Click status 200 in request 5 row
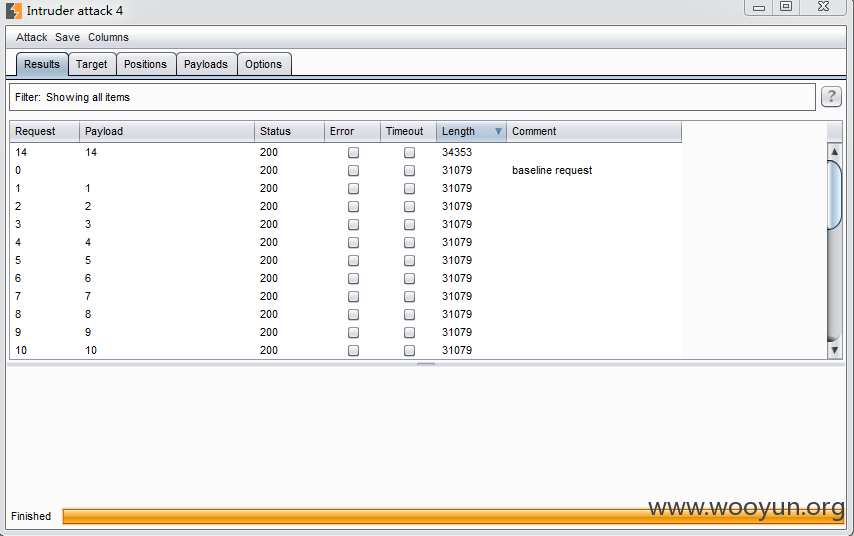854x536 pixels. [269, 260]
